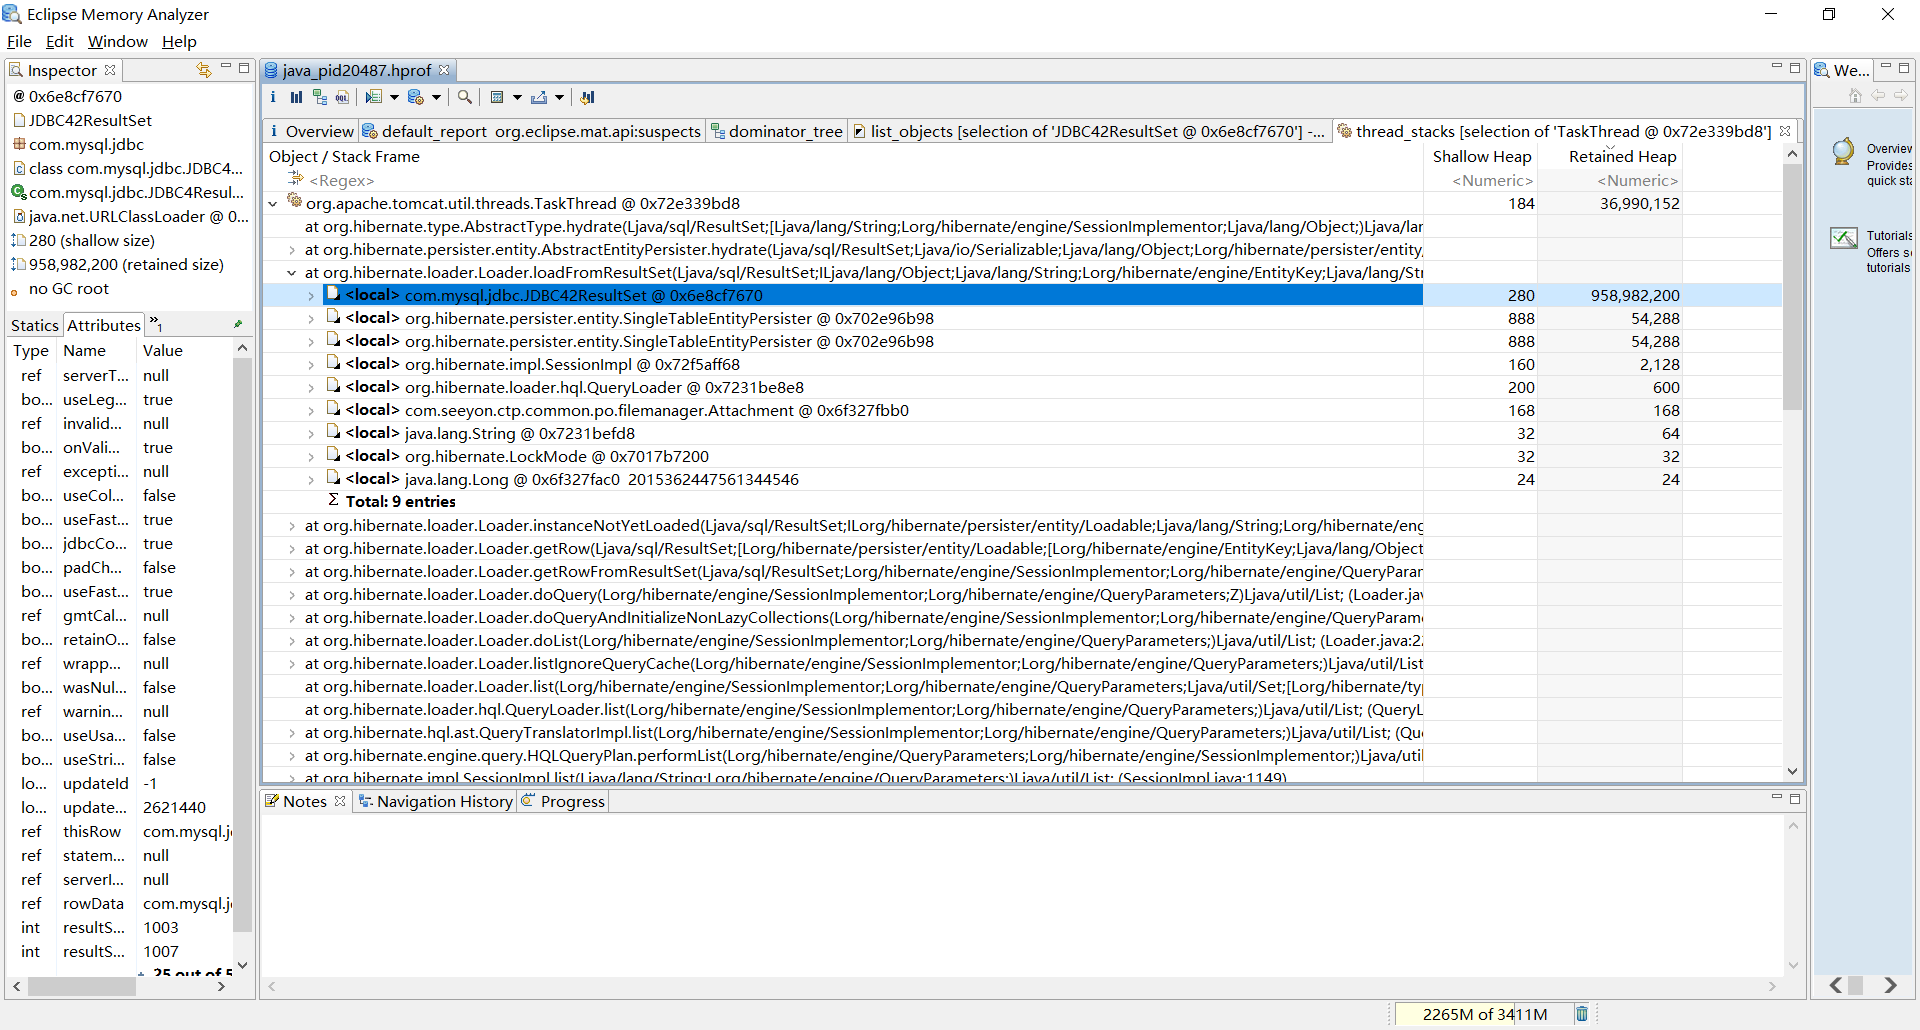Open the export dropdown arrow

[x=559, y=97]
